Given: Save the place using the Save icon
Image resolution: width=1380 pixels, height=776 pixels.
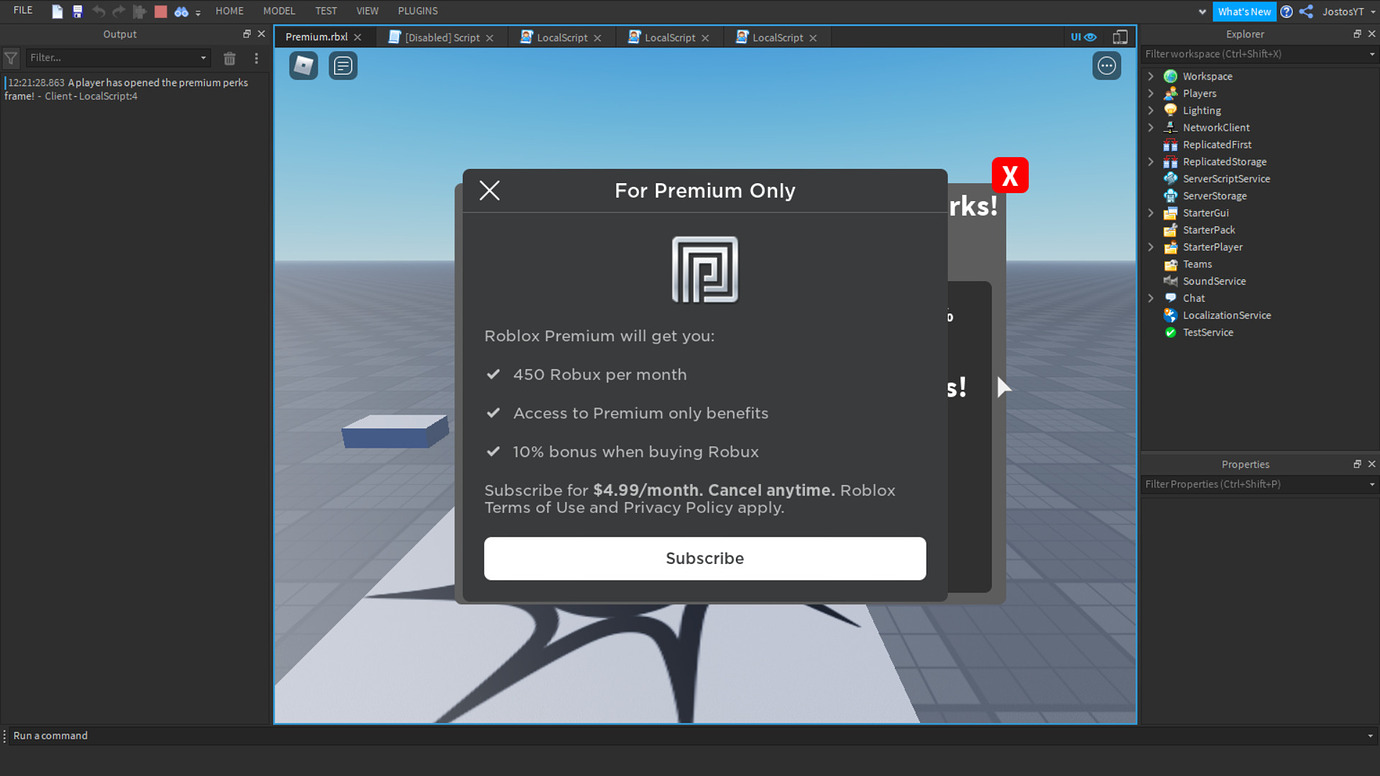Looking at the screenshot, I should (79, 10).
